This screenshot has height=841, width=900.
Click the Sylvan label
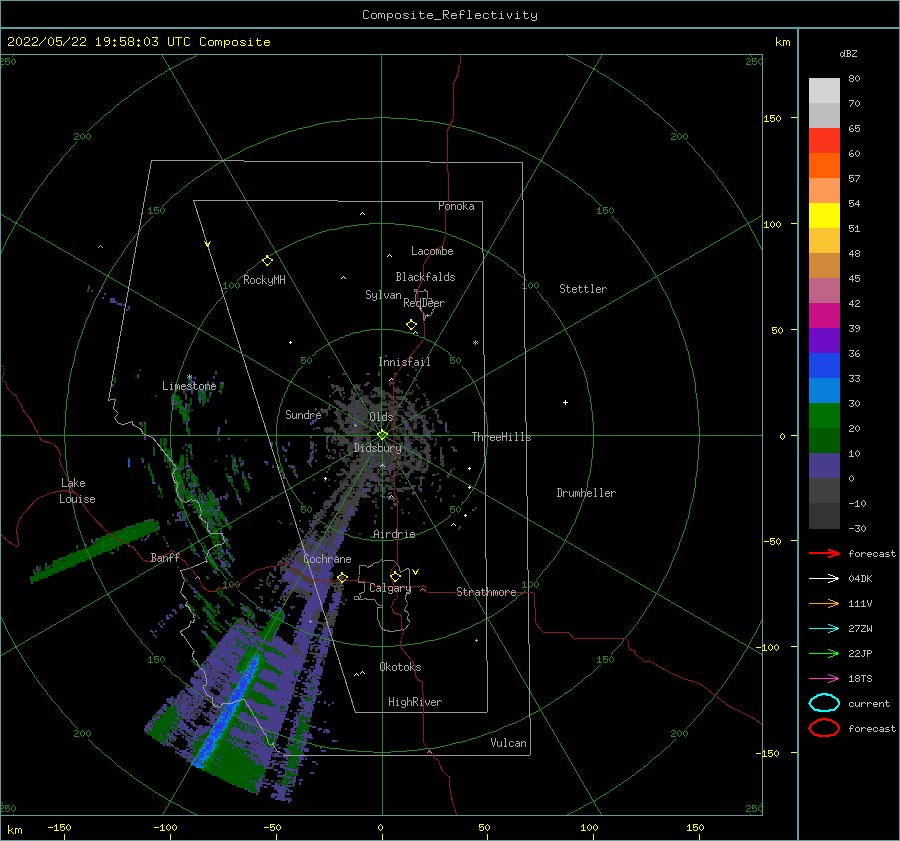383,295
